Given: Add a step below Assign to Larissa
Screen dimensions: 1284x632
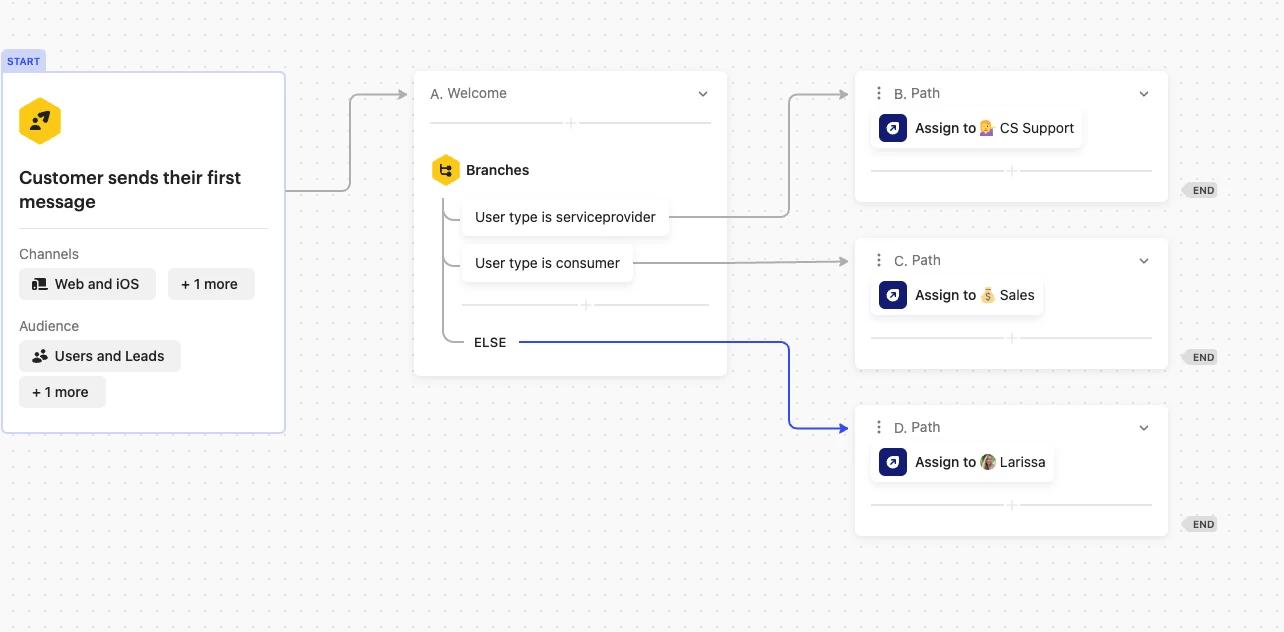Looking at the screenshot, I should click(1011, 505).
